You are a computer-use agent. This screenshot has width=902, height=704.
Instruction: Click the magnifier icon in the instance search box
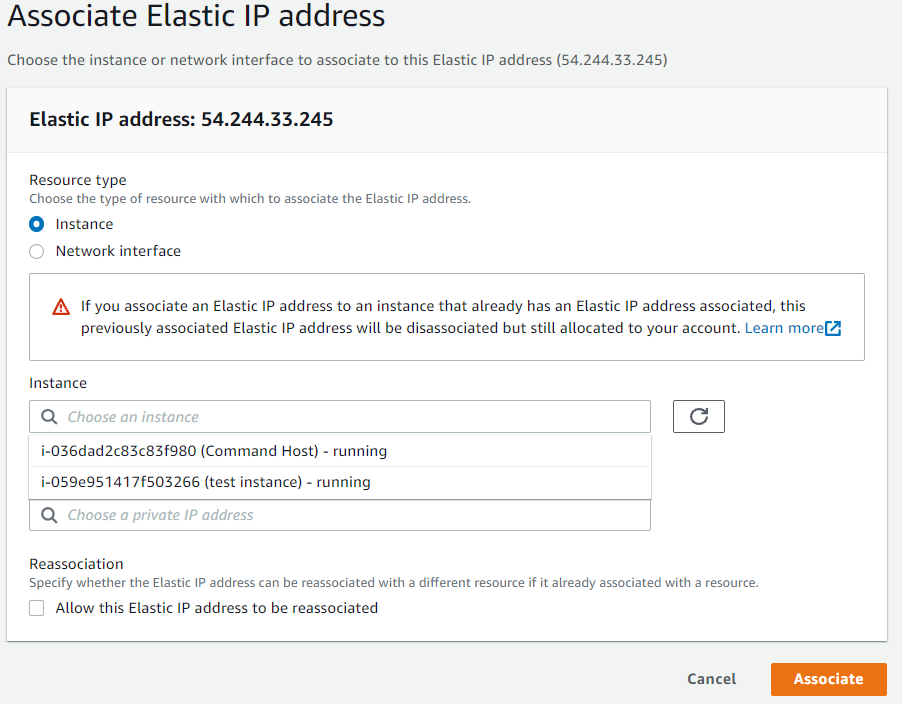click(49, 416)
